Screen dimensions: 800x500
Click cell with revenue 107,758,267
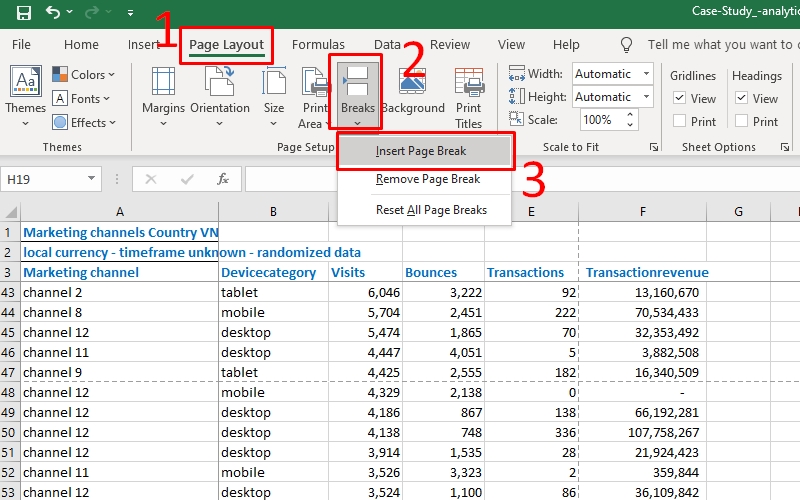[642, 433]
